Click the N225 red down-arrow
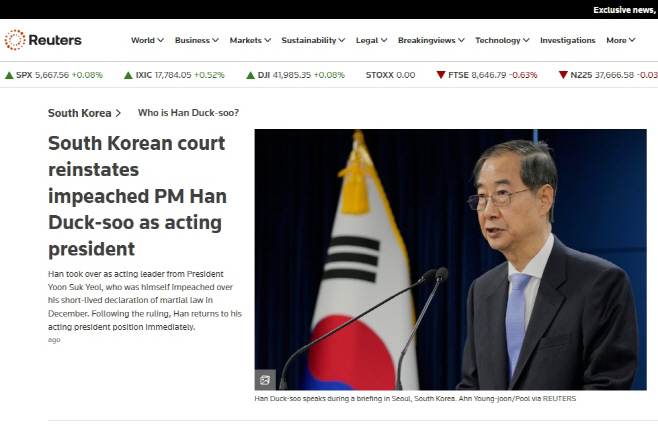 tap(563, 75)
